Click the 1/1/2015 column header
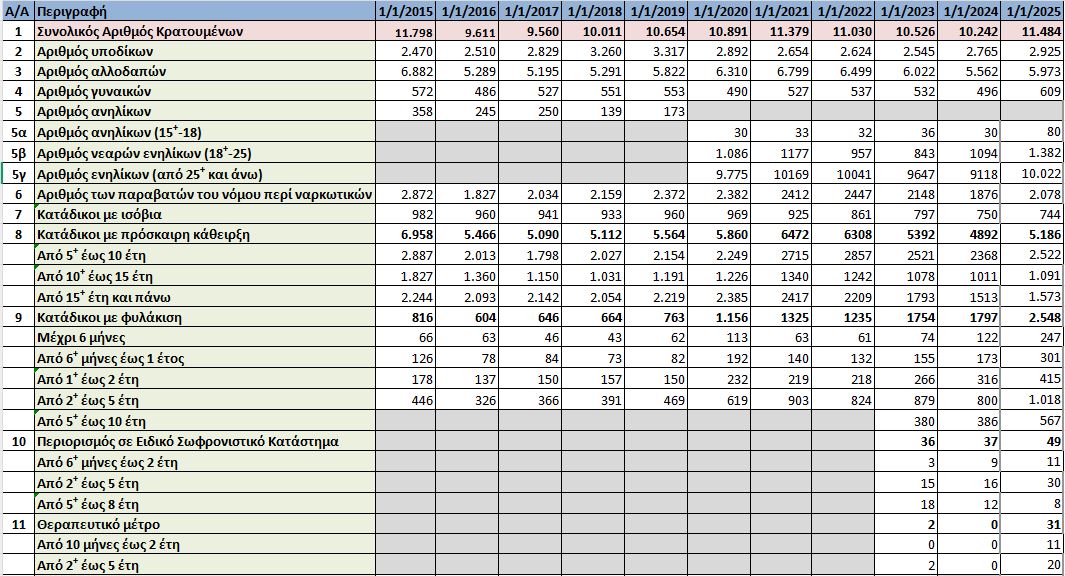The height and width of the screenshot is (576, 1065). [407, 12]
